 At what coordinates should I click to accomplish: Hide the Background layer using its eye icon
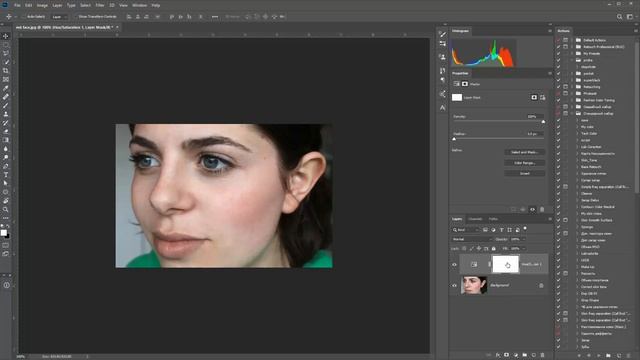click(x=454, y=285)
